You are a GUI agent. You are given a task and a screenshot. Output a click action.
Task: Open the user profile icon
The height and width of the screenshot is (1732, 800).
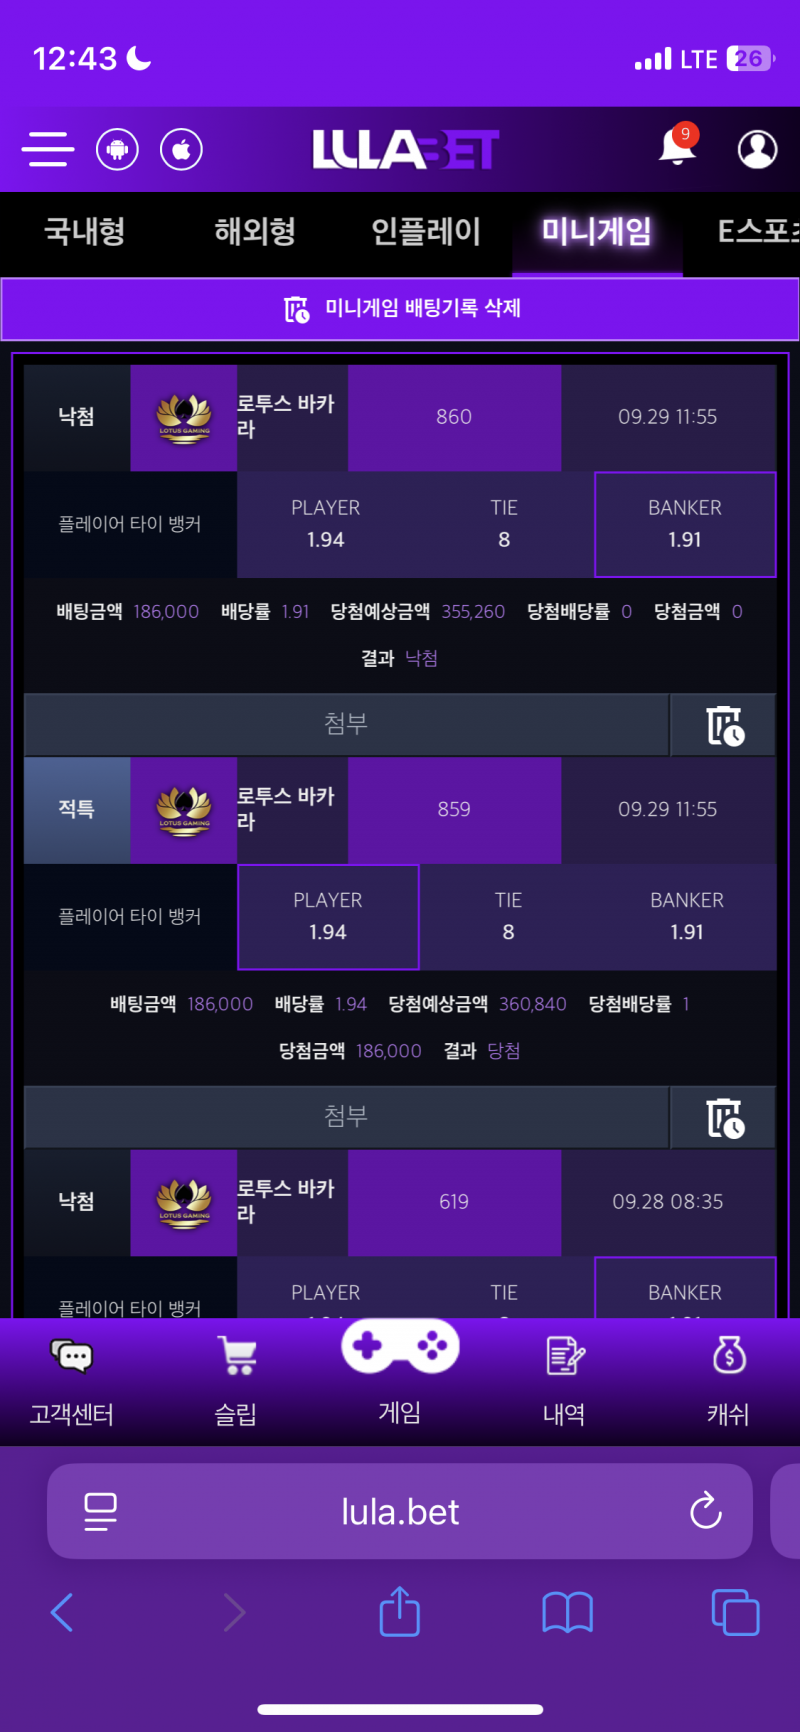click(x=757, y=149)
